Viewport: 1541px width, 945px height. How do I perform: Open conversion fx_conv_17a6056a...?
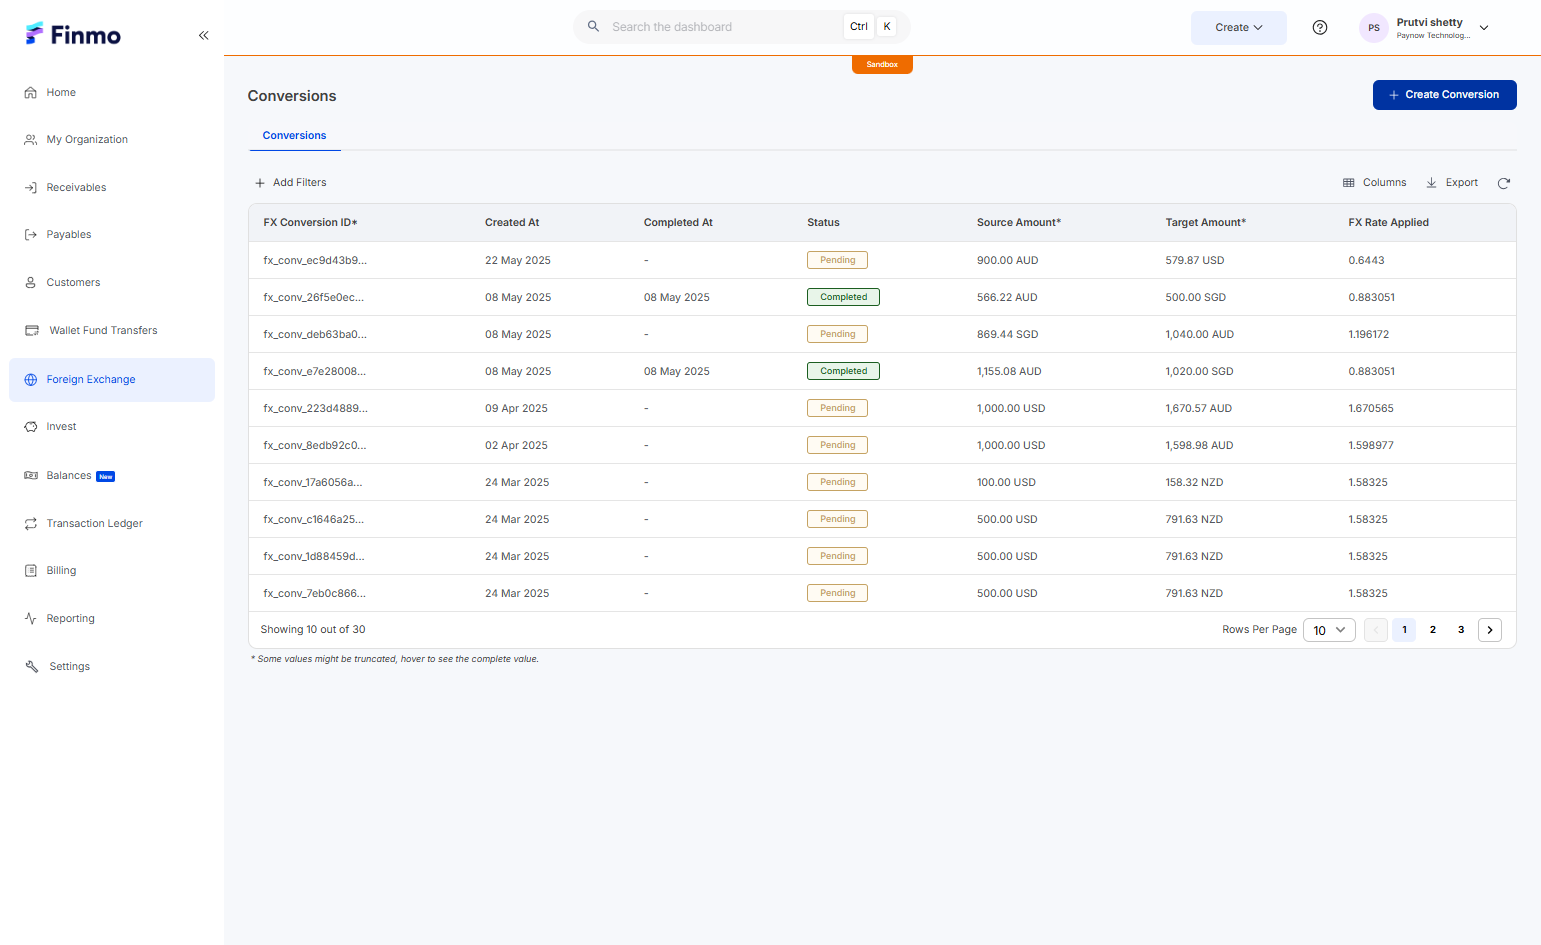coord(312,483)
